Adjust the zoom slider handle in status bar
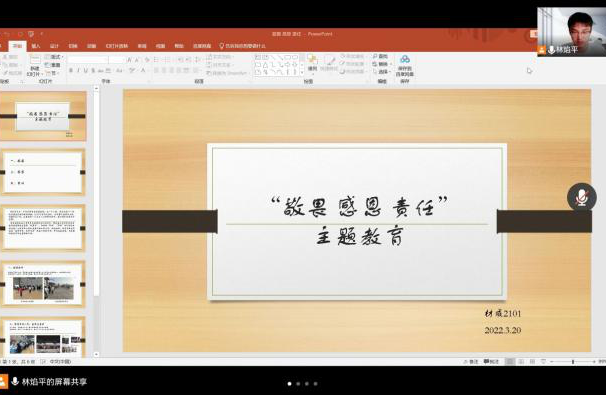The height and width of the screenshot is (395, 606). point(573,362)
